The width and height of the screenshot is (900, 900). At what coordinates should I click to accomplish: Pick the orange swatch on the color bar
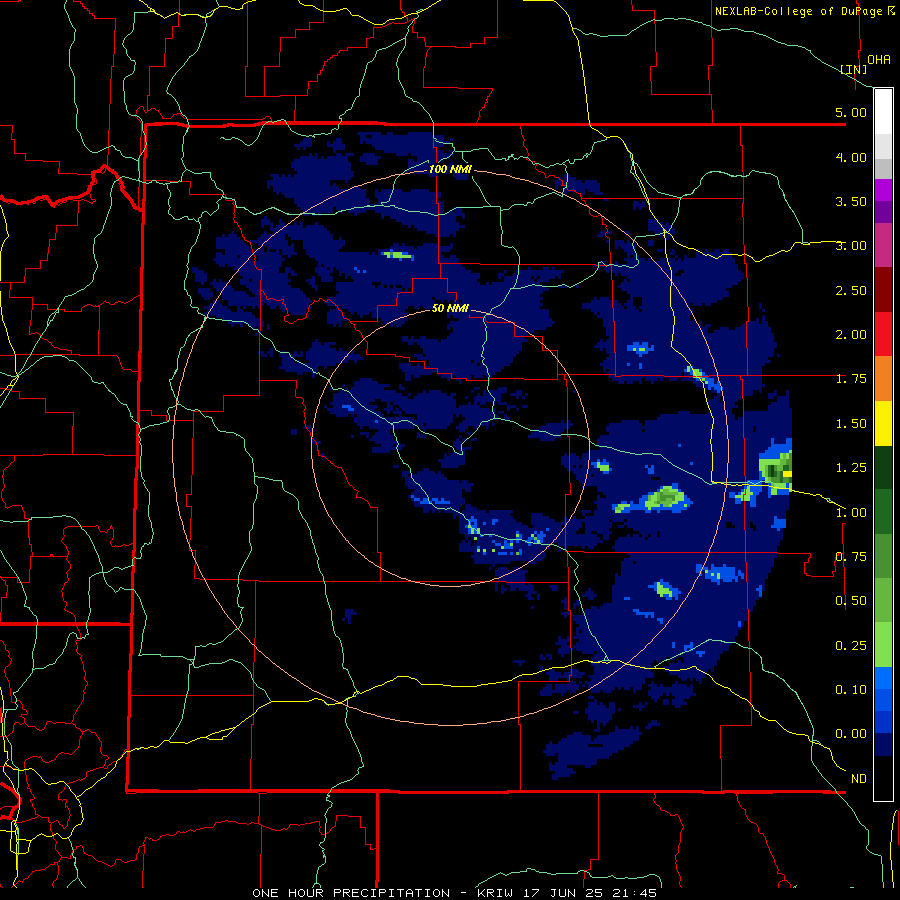tap(883, 379)
